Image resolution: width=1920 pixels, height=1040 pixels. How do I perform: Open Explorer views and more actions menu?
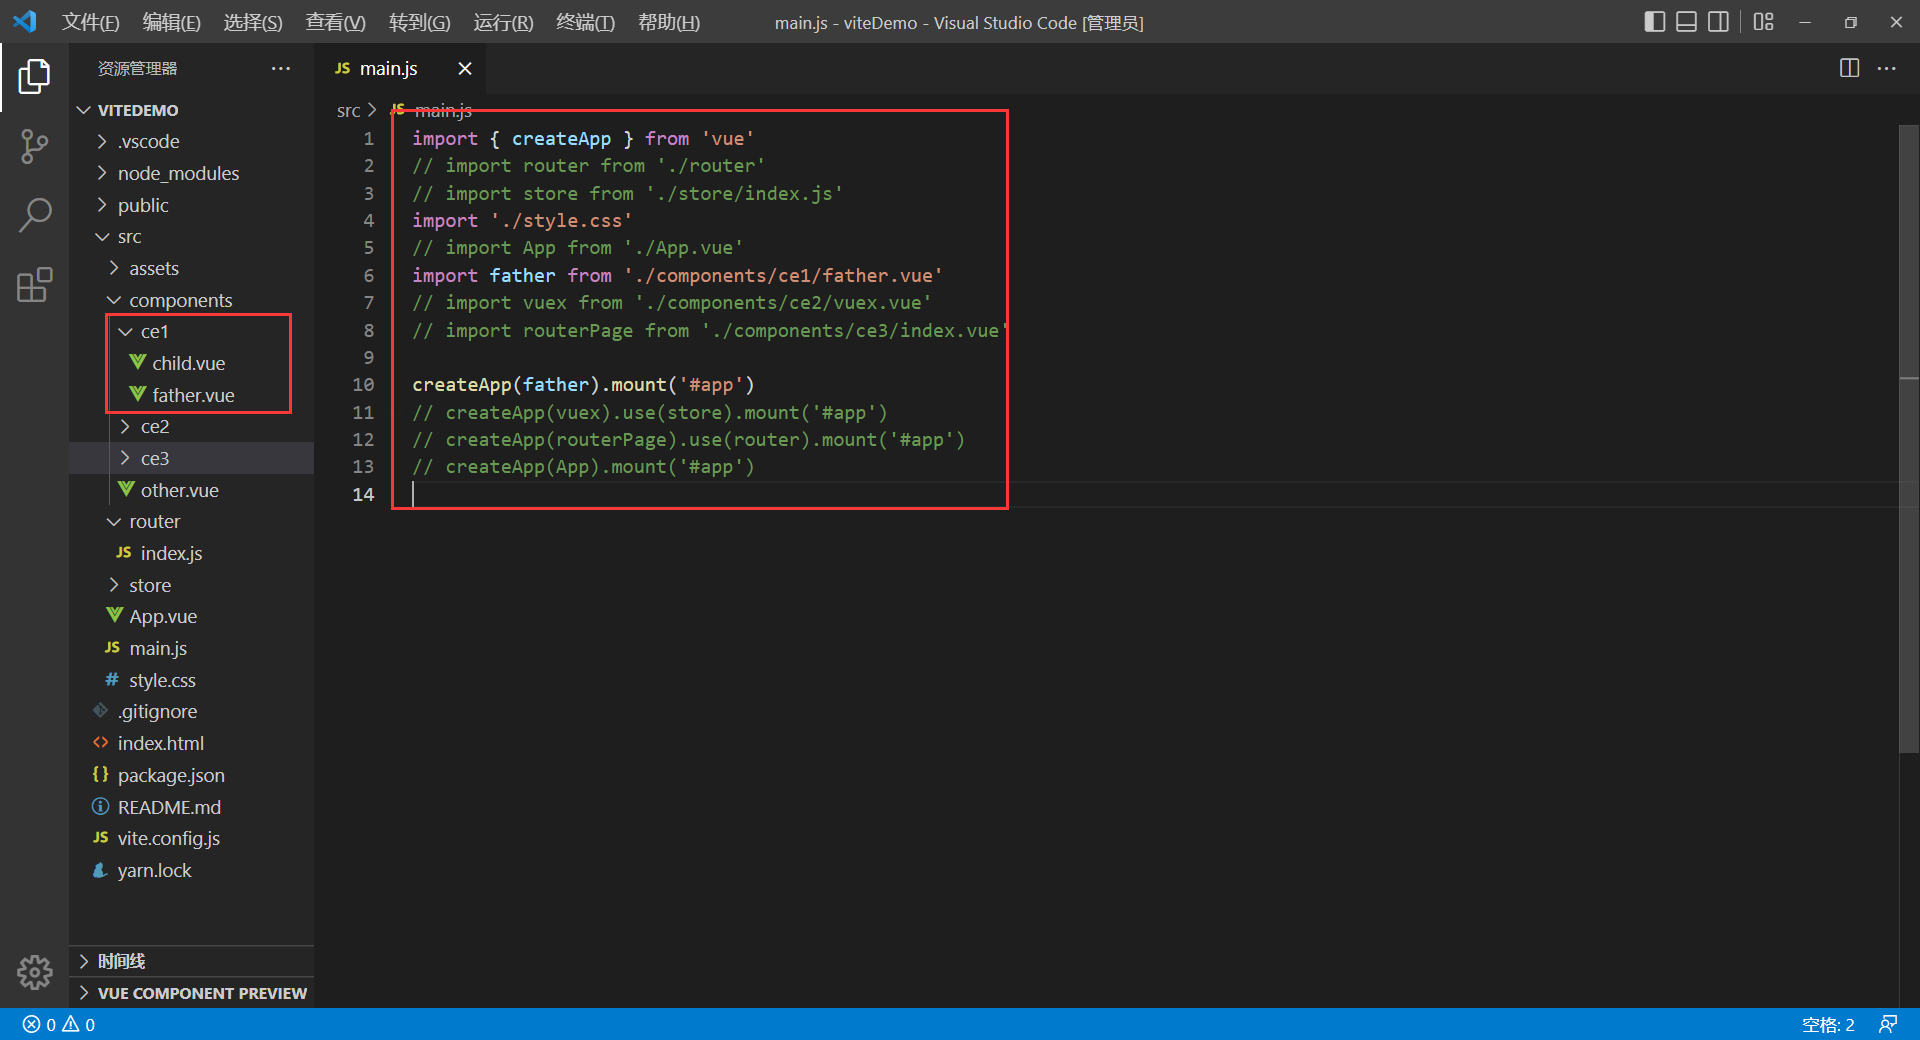[x=281, y=68]
